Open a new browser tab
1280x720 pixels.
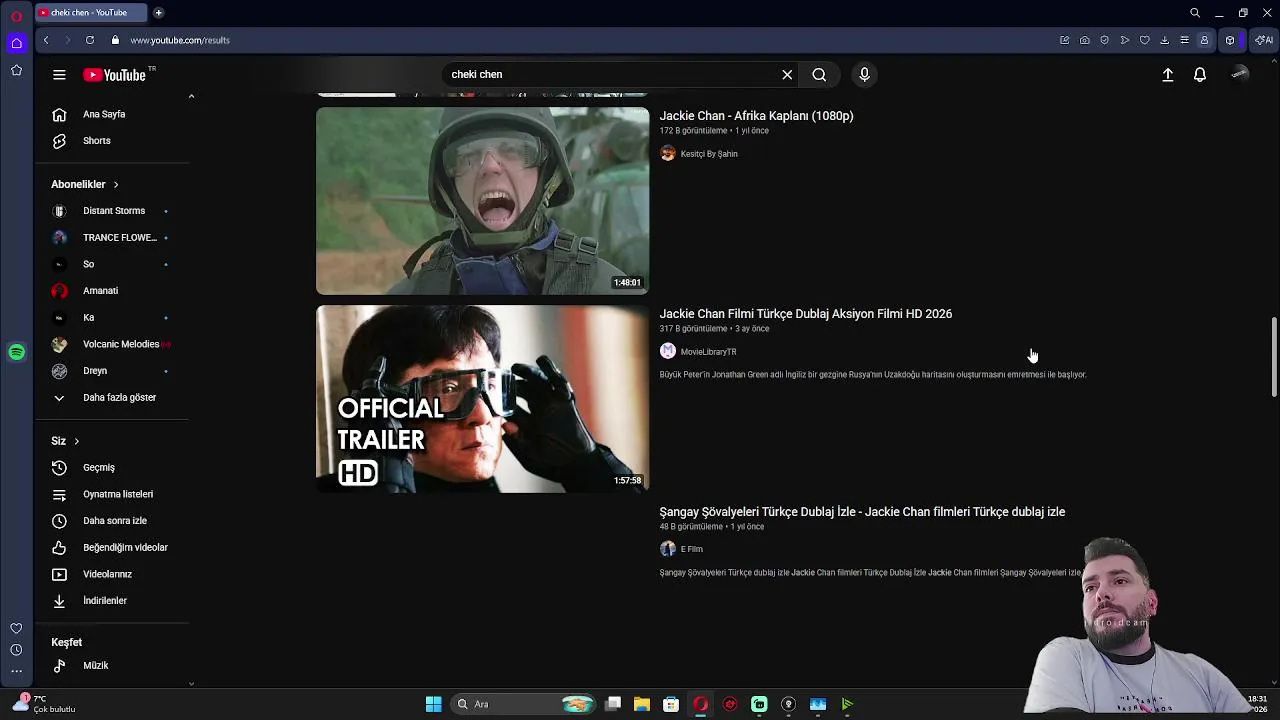click(x=158, y=13)
